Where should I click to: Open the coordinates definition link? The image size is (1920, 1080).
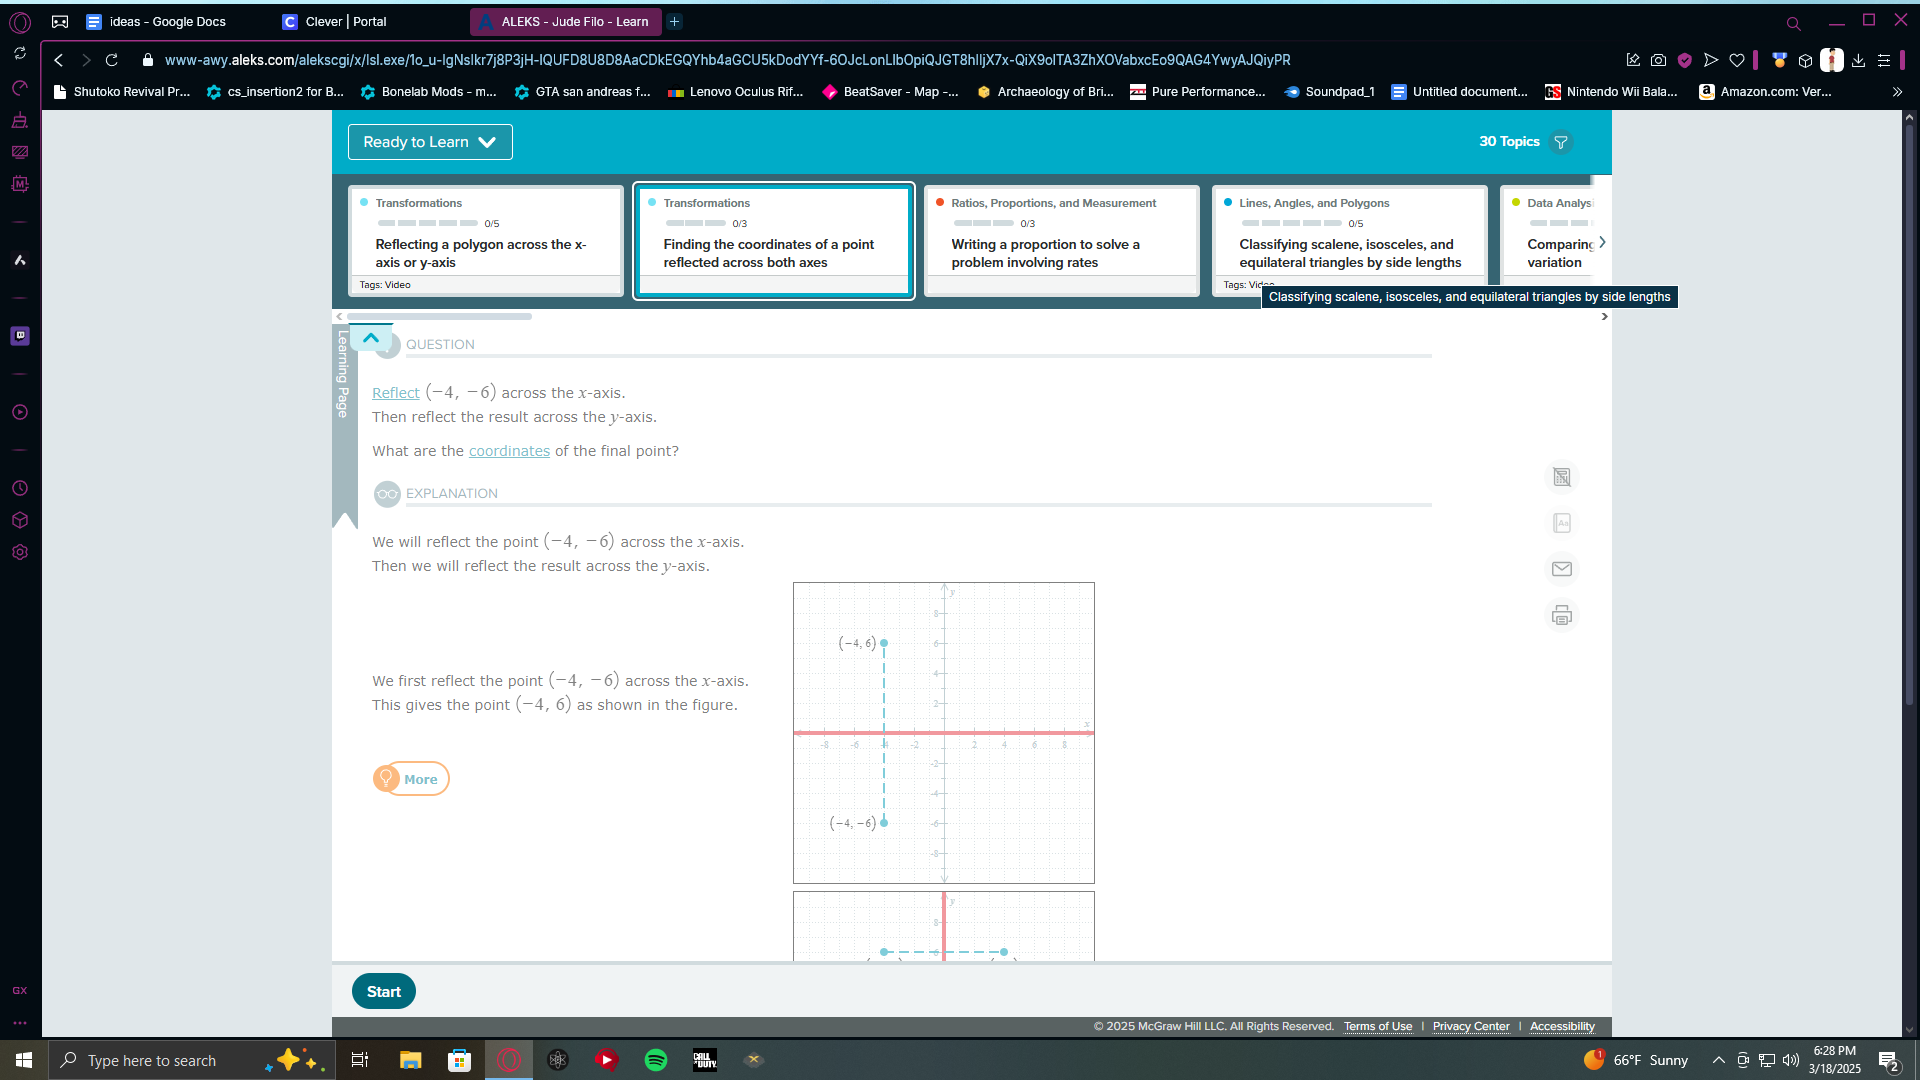pos(509,451)
